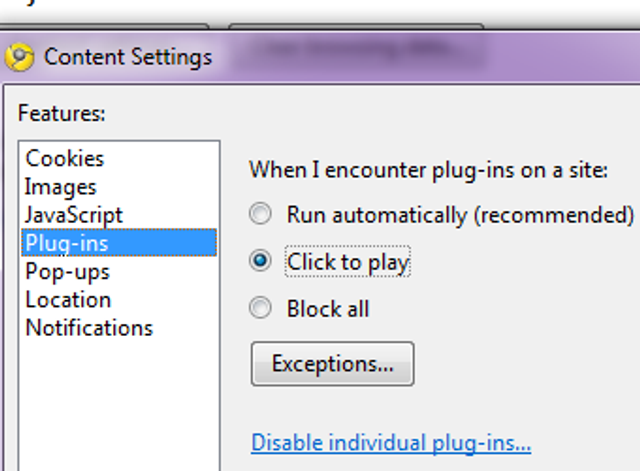640x471 pixels.
Task: Open the plug-in Exceptions dialog
Action: pos(333,364)
